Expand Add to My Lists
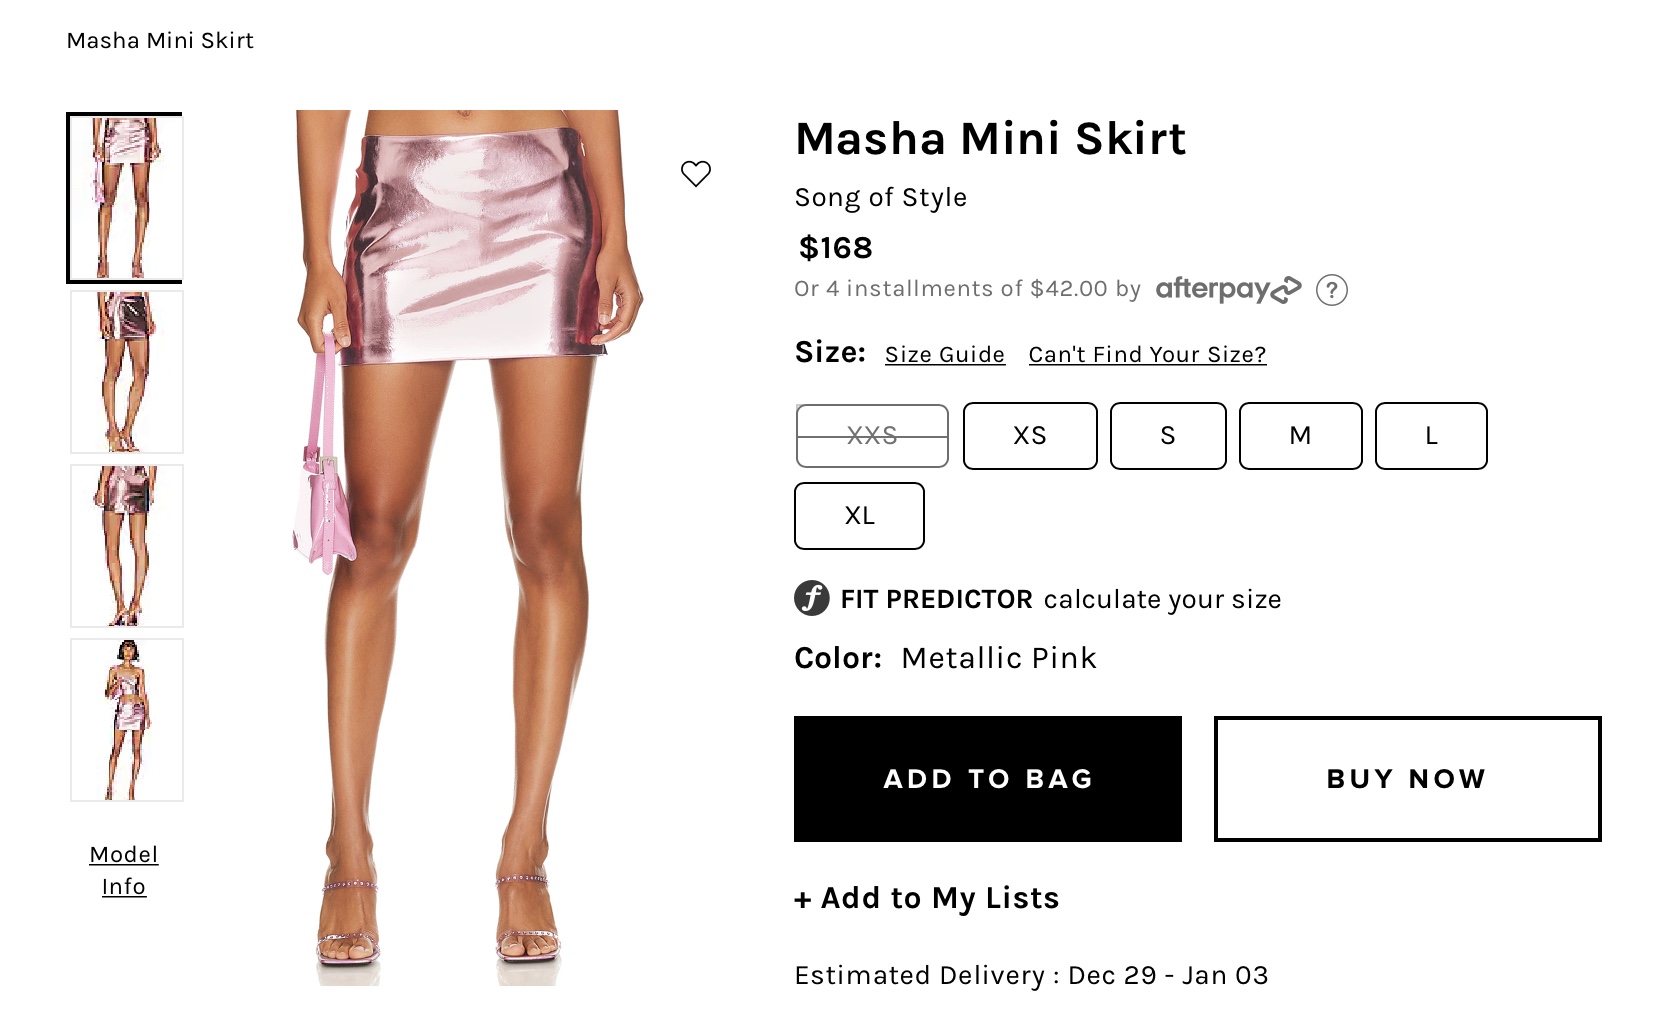 pos(927,898)
